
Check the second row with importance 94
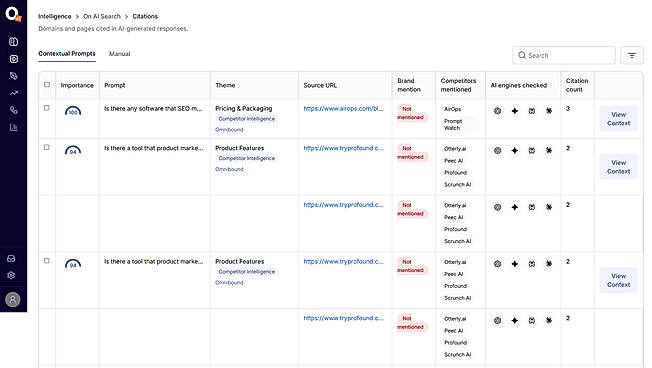coord(47,261)
